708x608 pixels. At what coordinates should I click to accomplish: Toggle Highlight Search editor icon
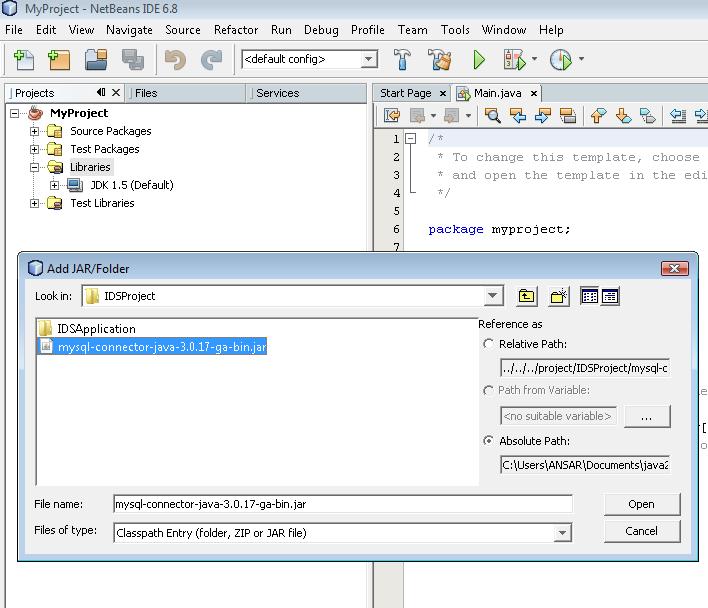coord(568,116)
